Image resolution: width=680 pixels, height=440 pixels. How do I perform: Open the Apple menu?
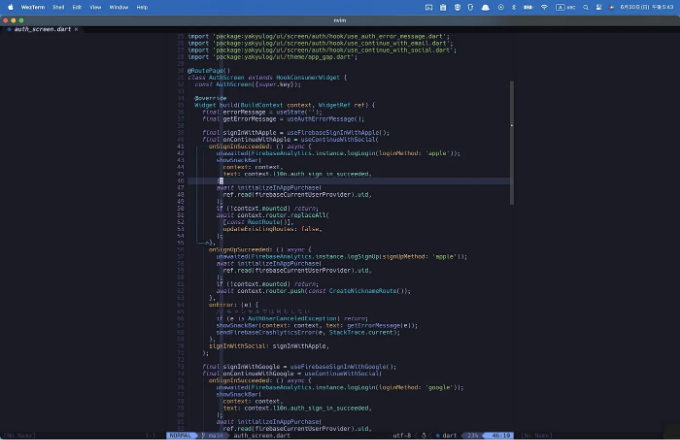click(x=10, y=7)
